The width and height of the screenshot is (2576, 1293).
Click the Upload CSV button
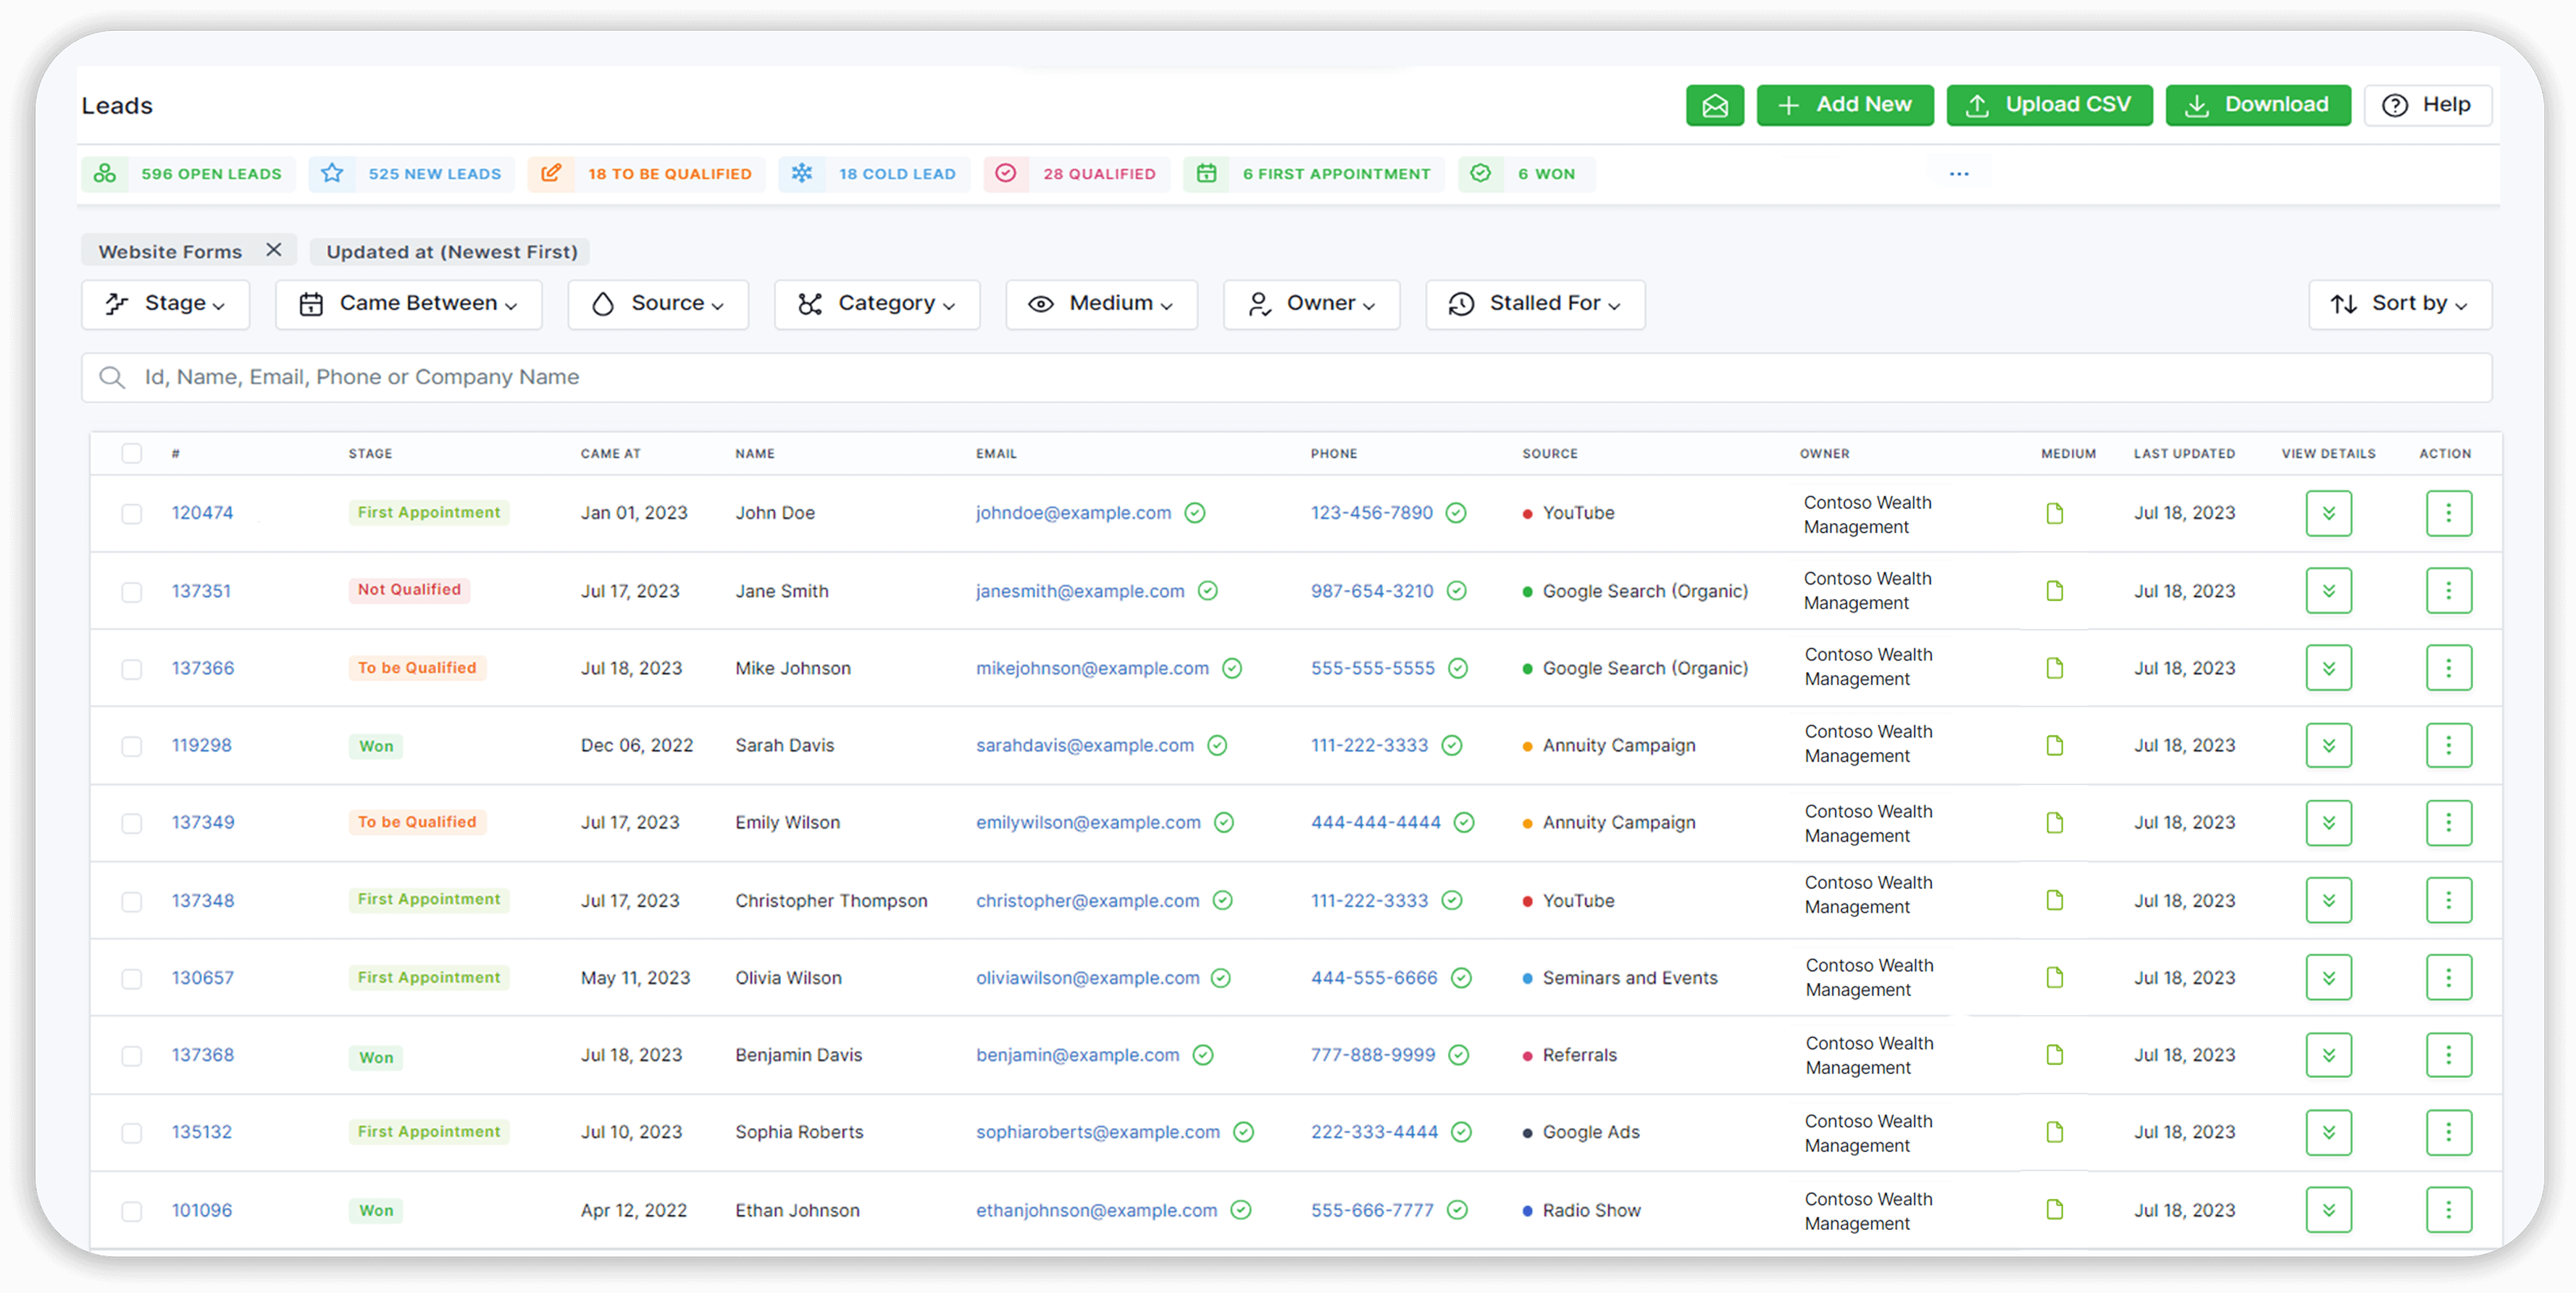coord(2049,105)
